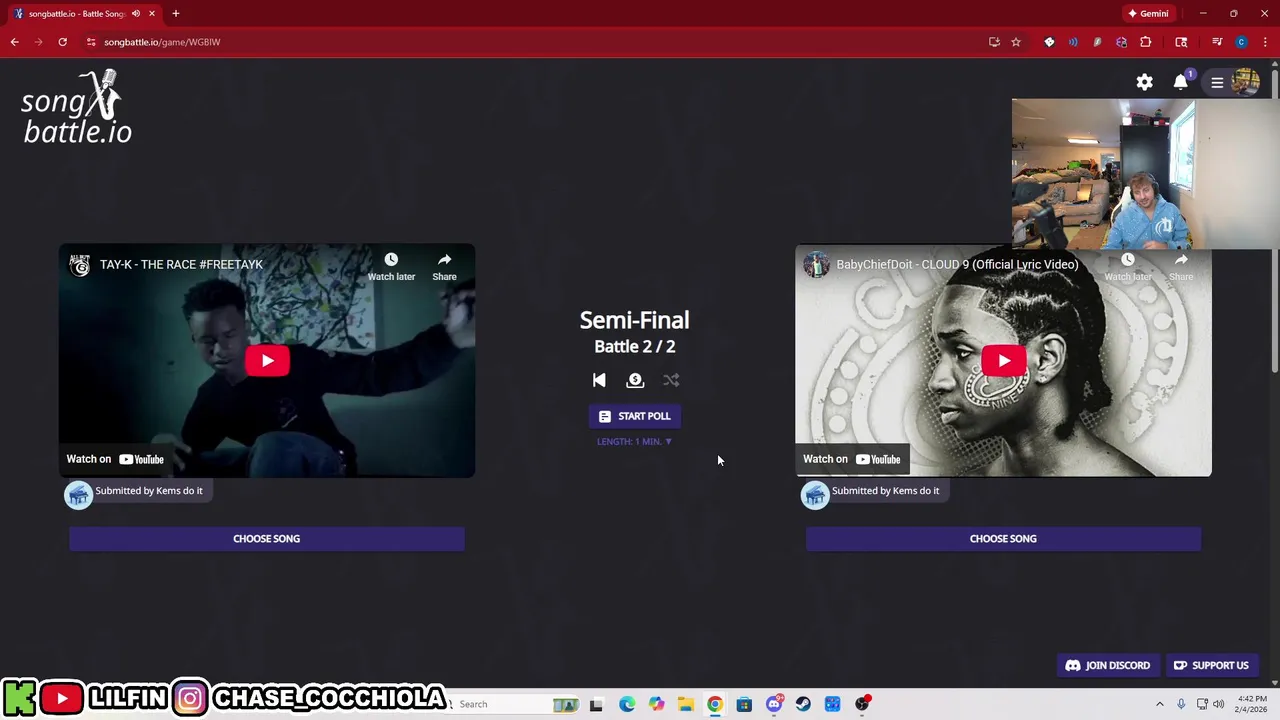Select the songbattle.io browser tab
This screenshot has width=1280, height=720.
[76, 14]
